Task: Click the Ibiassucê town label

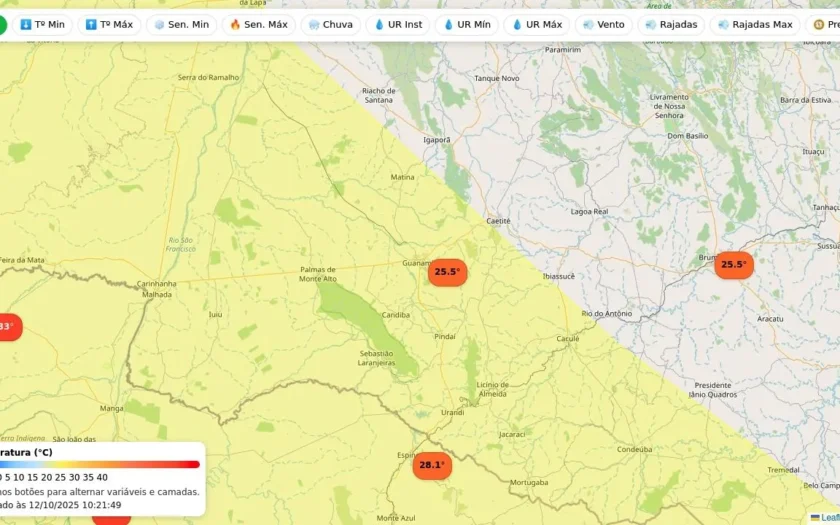Action: click(x=559, y=276)
